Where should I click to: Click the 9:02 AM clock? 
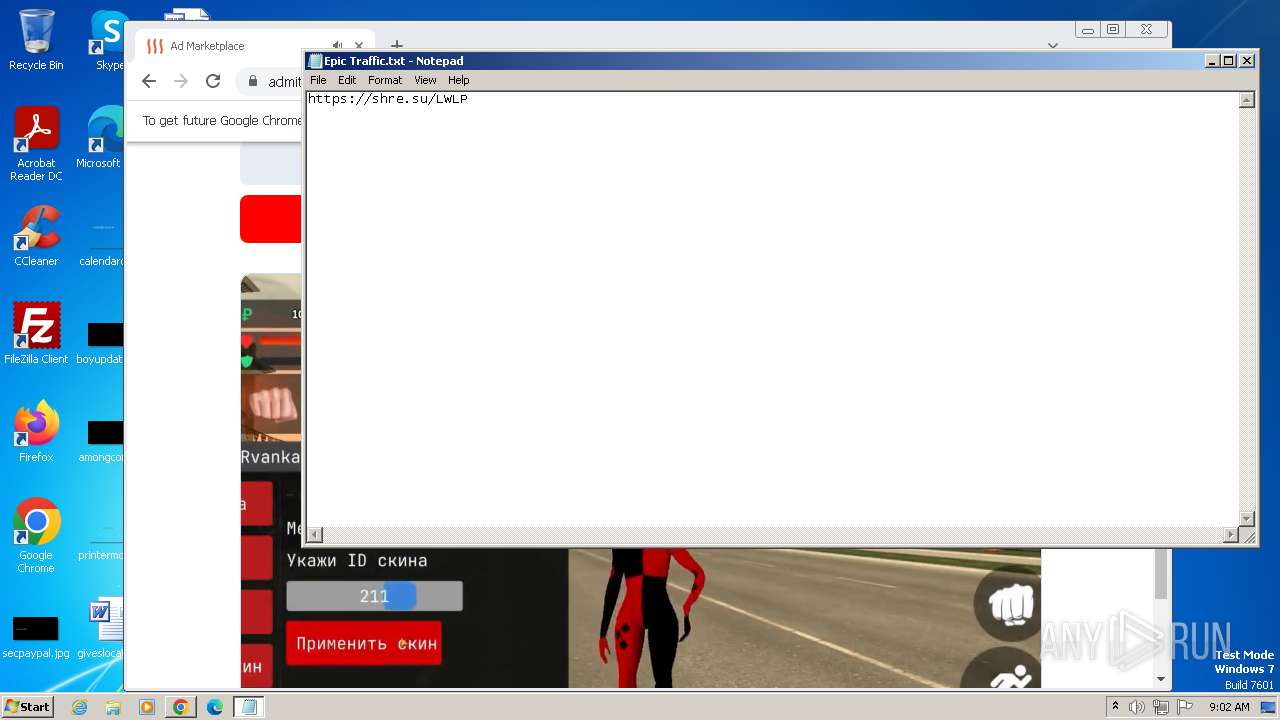tap(1229, 707)
